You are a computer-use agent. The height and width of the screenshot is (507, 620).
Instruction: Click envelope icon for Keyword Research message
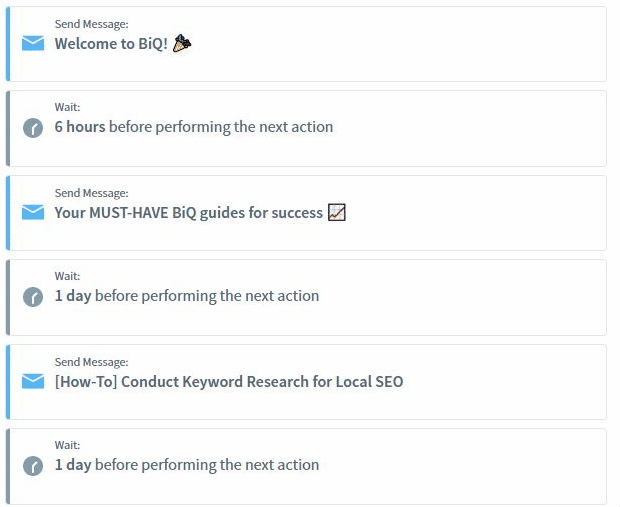click(33, 381)
